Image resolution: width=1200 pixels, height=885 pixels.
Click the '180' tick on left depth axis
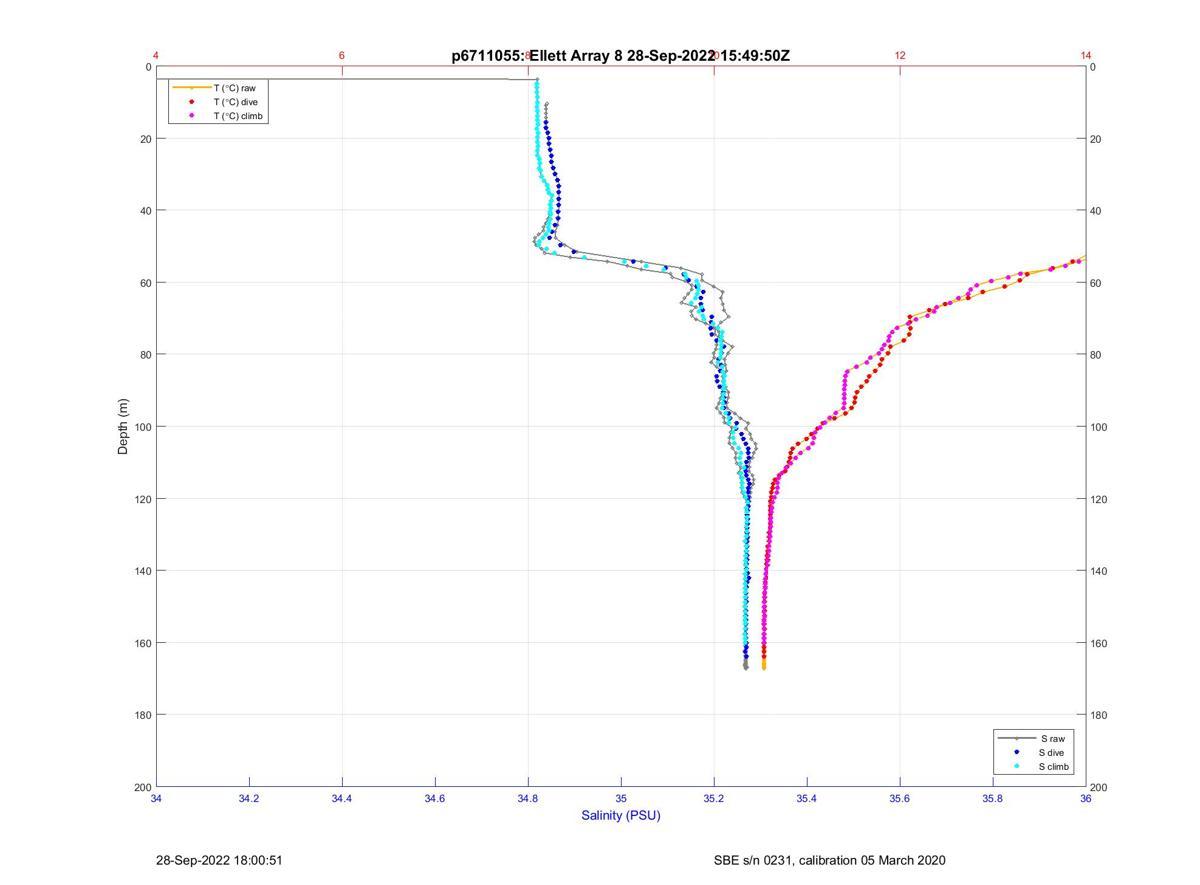pos(142,715)
